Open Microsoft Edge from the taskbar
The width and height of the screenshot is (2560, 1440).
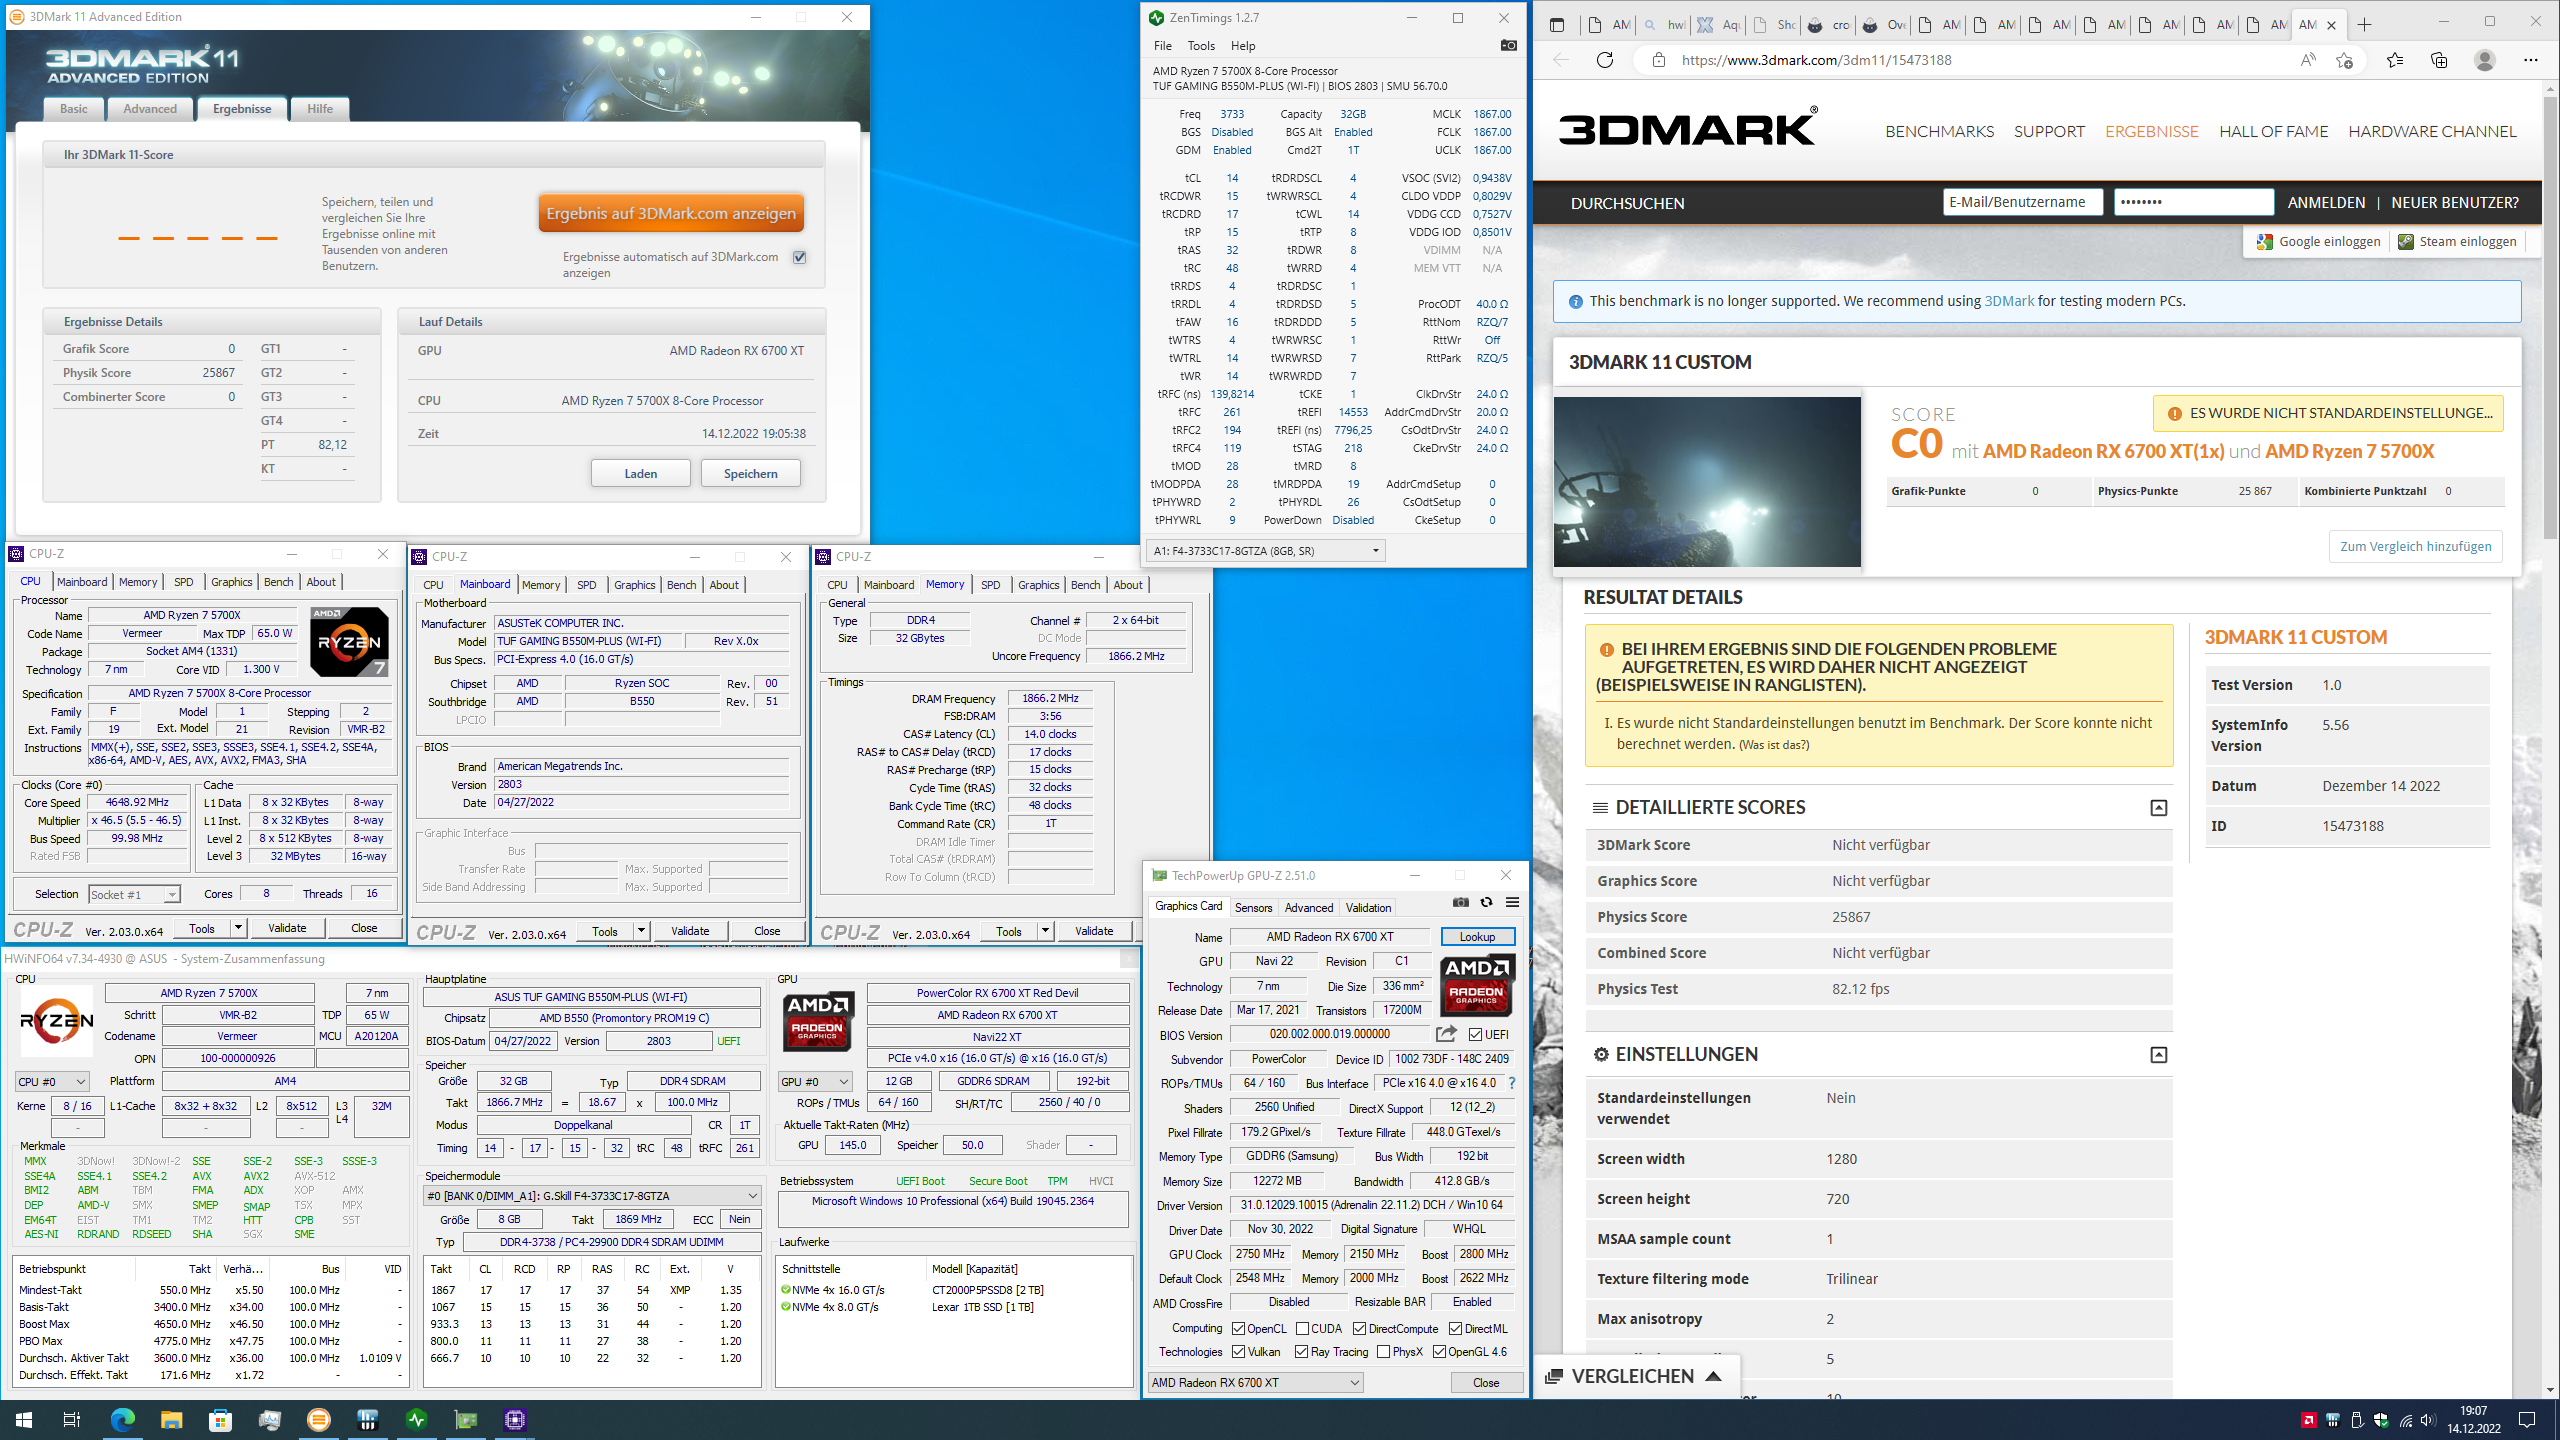tap(122, 1419)
